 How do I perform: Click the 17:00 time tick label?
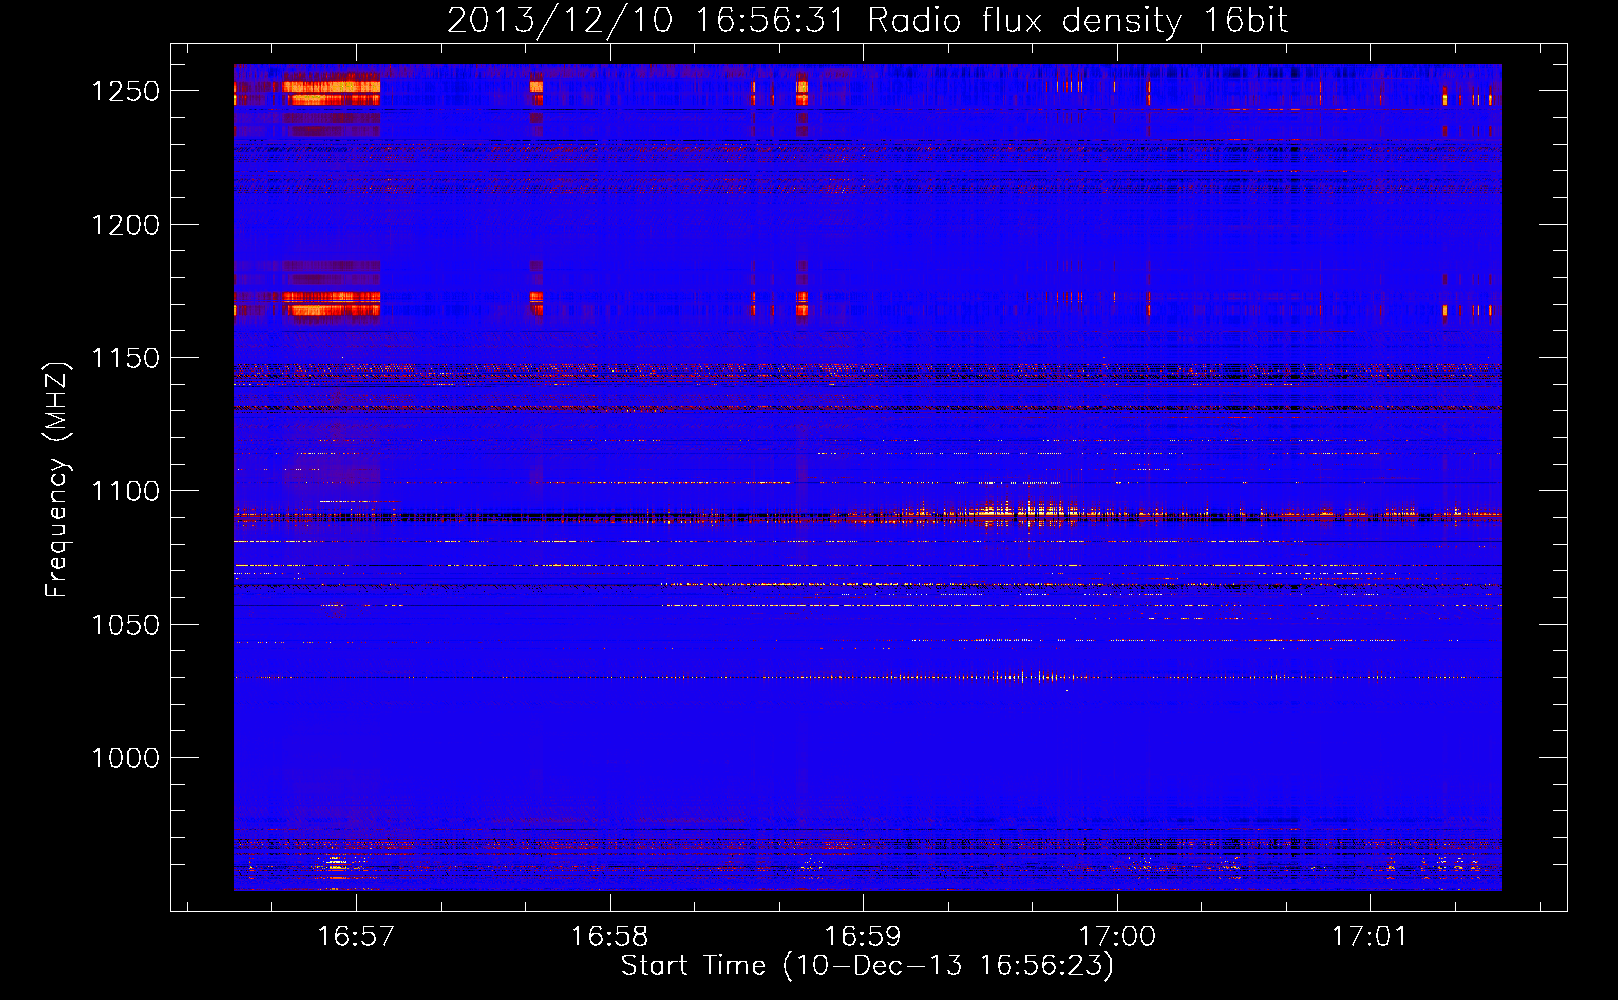1116,937
